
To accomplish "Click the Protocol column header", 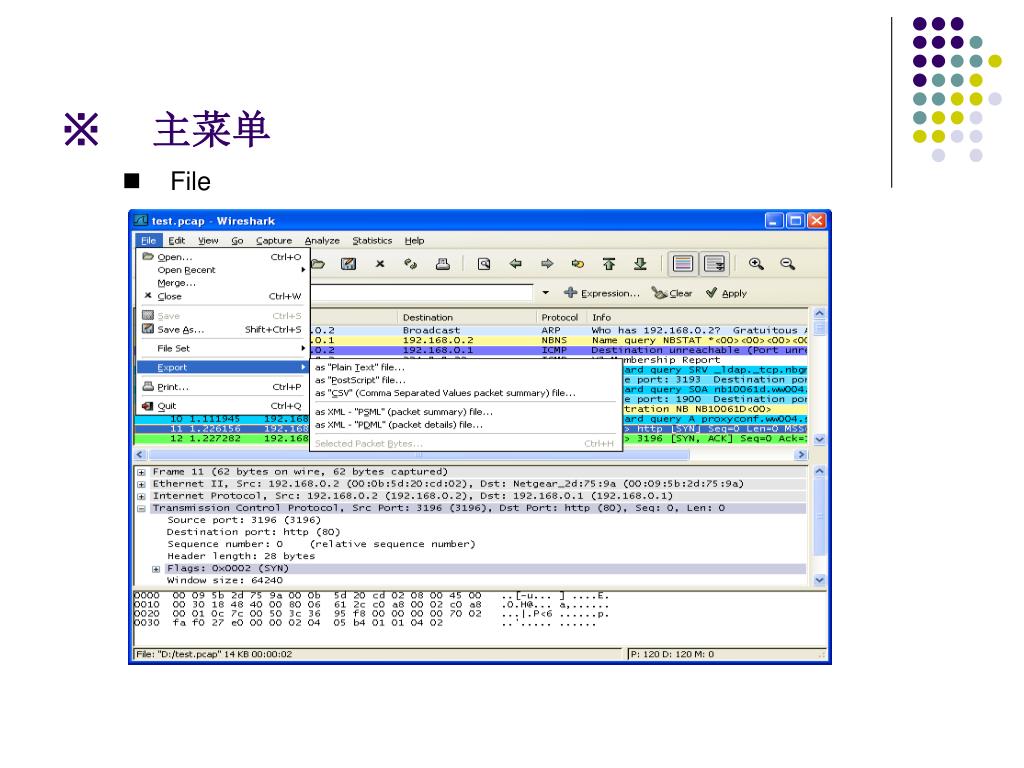I will click(x=562, y=317).
